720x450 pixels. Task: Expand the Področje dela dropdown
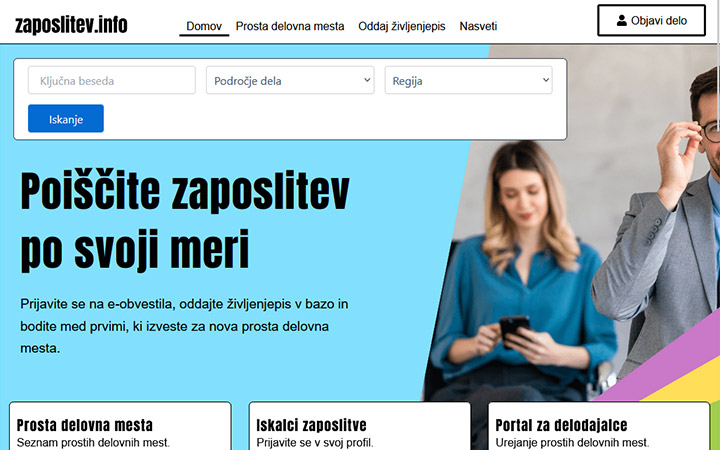tap(290, 81)
